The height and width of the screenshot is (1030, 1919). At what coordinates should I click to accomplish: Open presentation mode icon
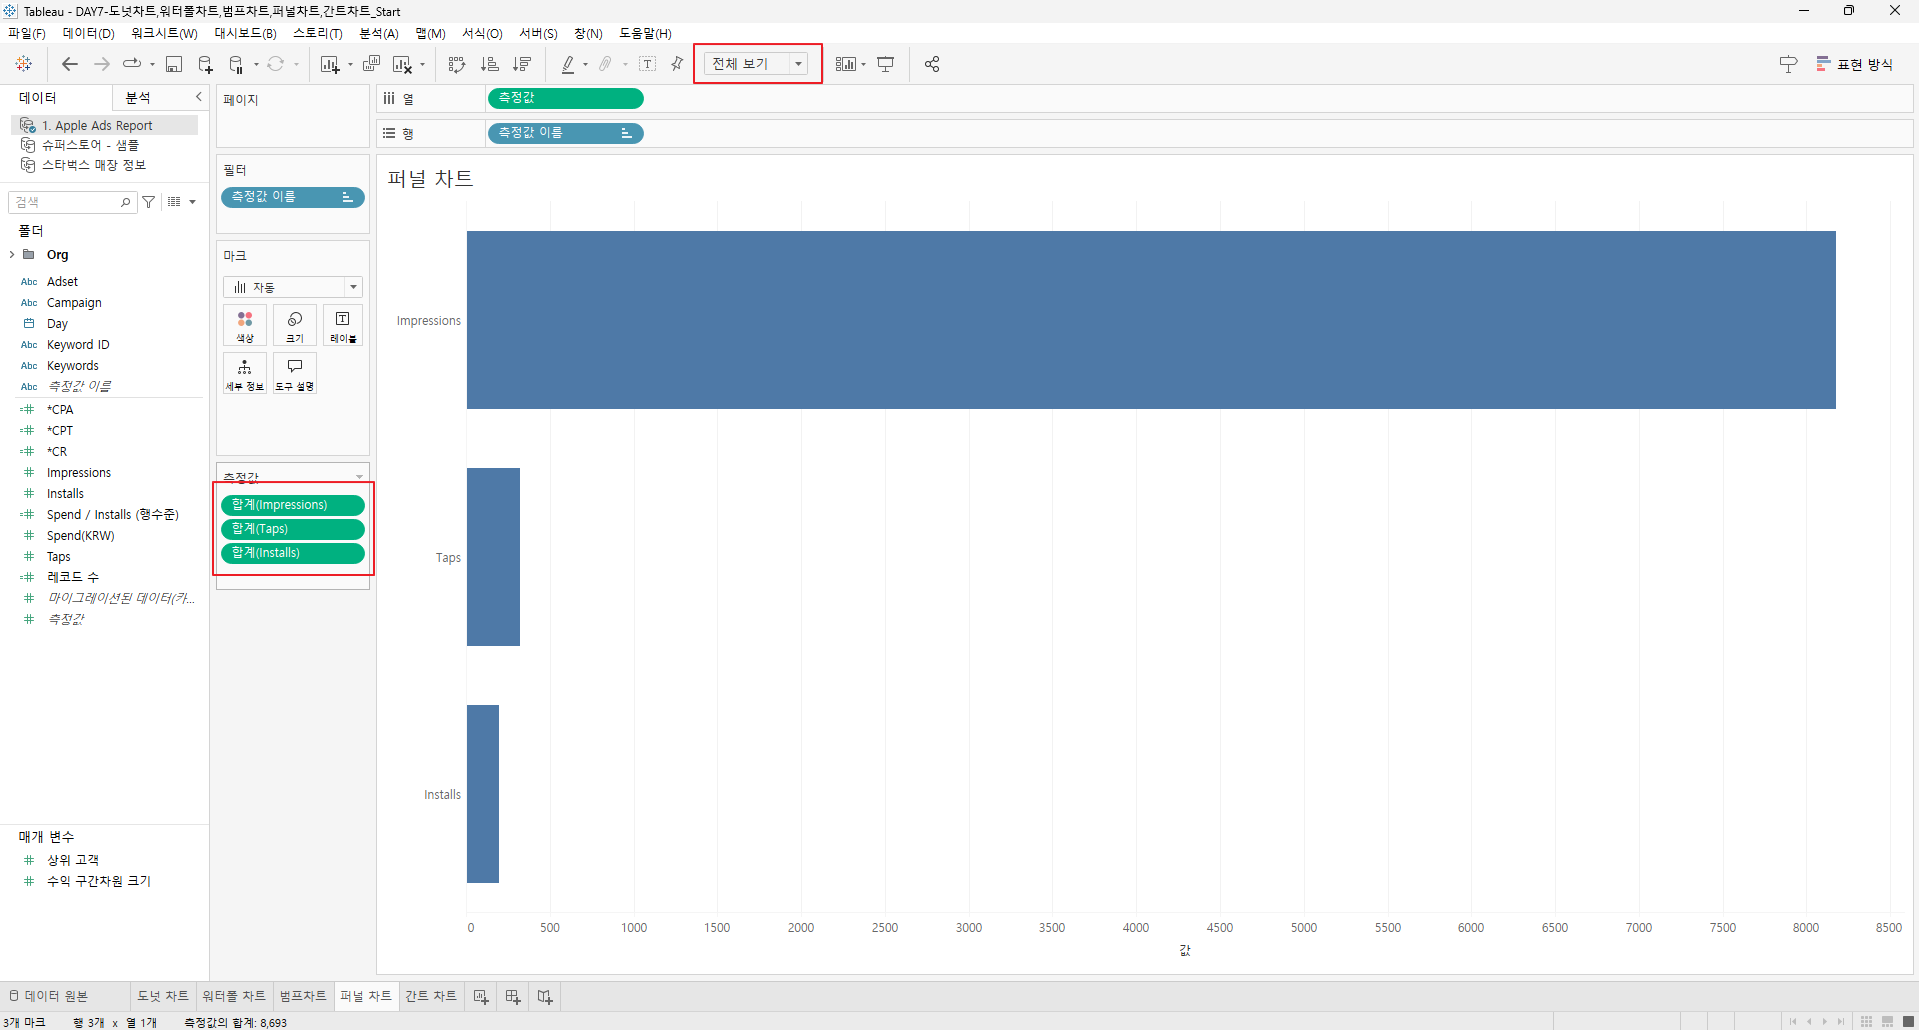point(886,64)
